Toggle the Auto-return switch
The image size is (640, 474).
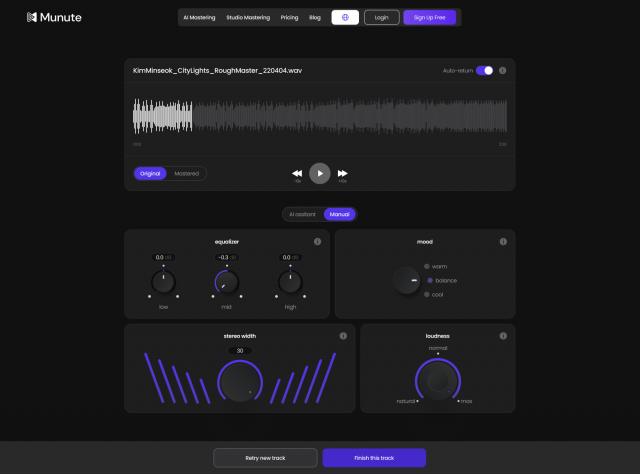[484, 70]
